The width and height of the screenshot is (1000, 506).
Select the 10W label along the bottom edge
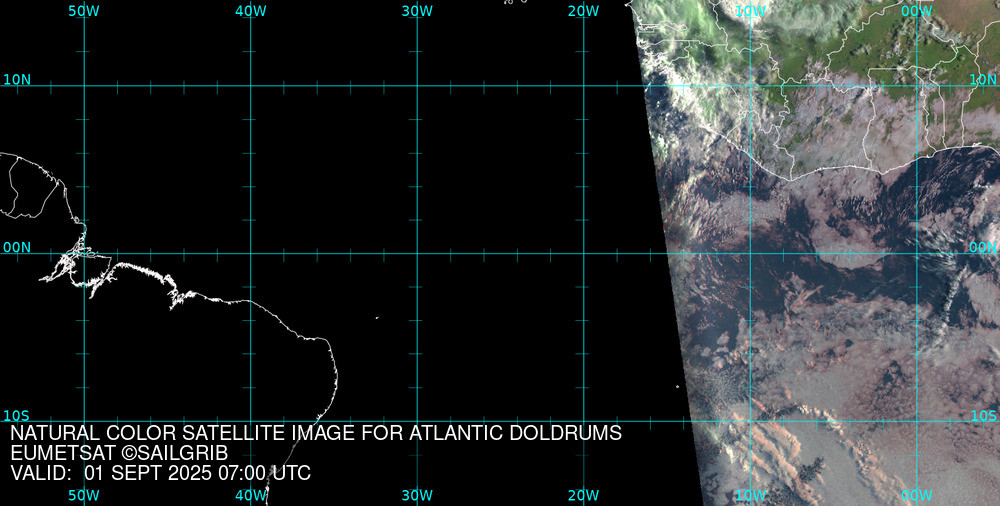click(750, 495)
